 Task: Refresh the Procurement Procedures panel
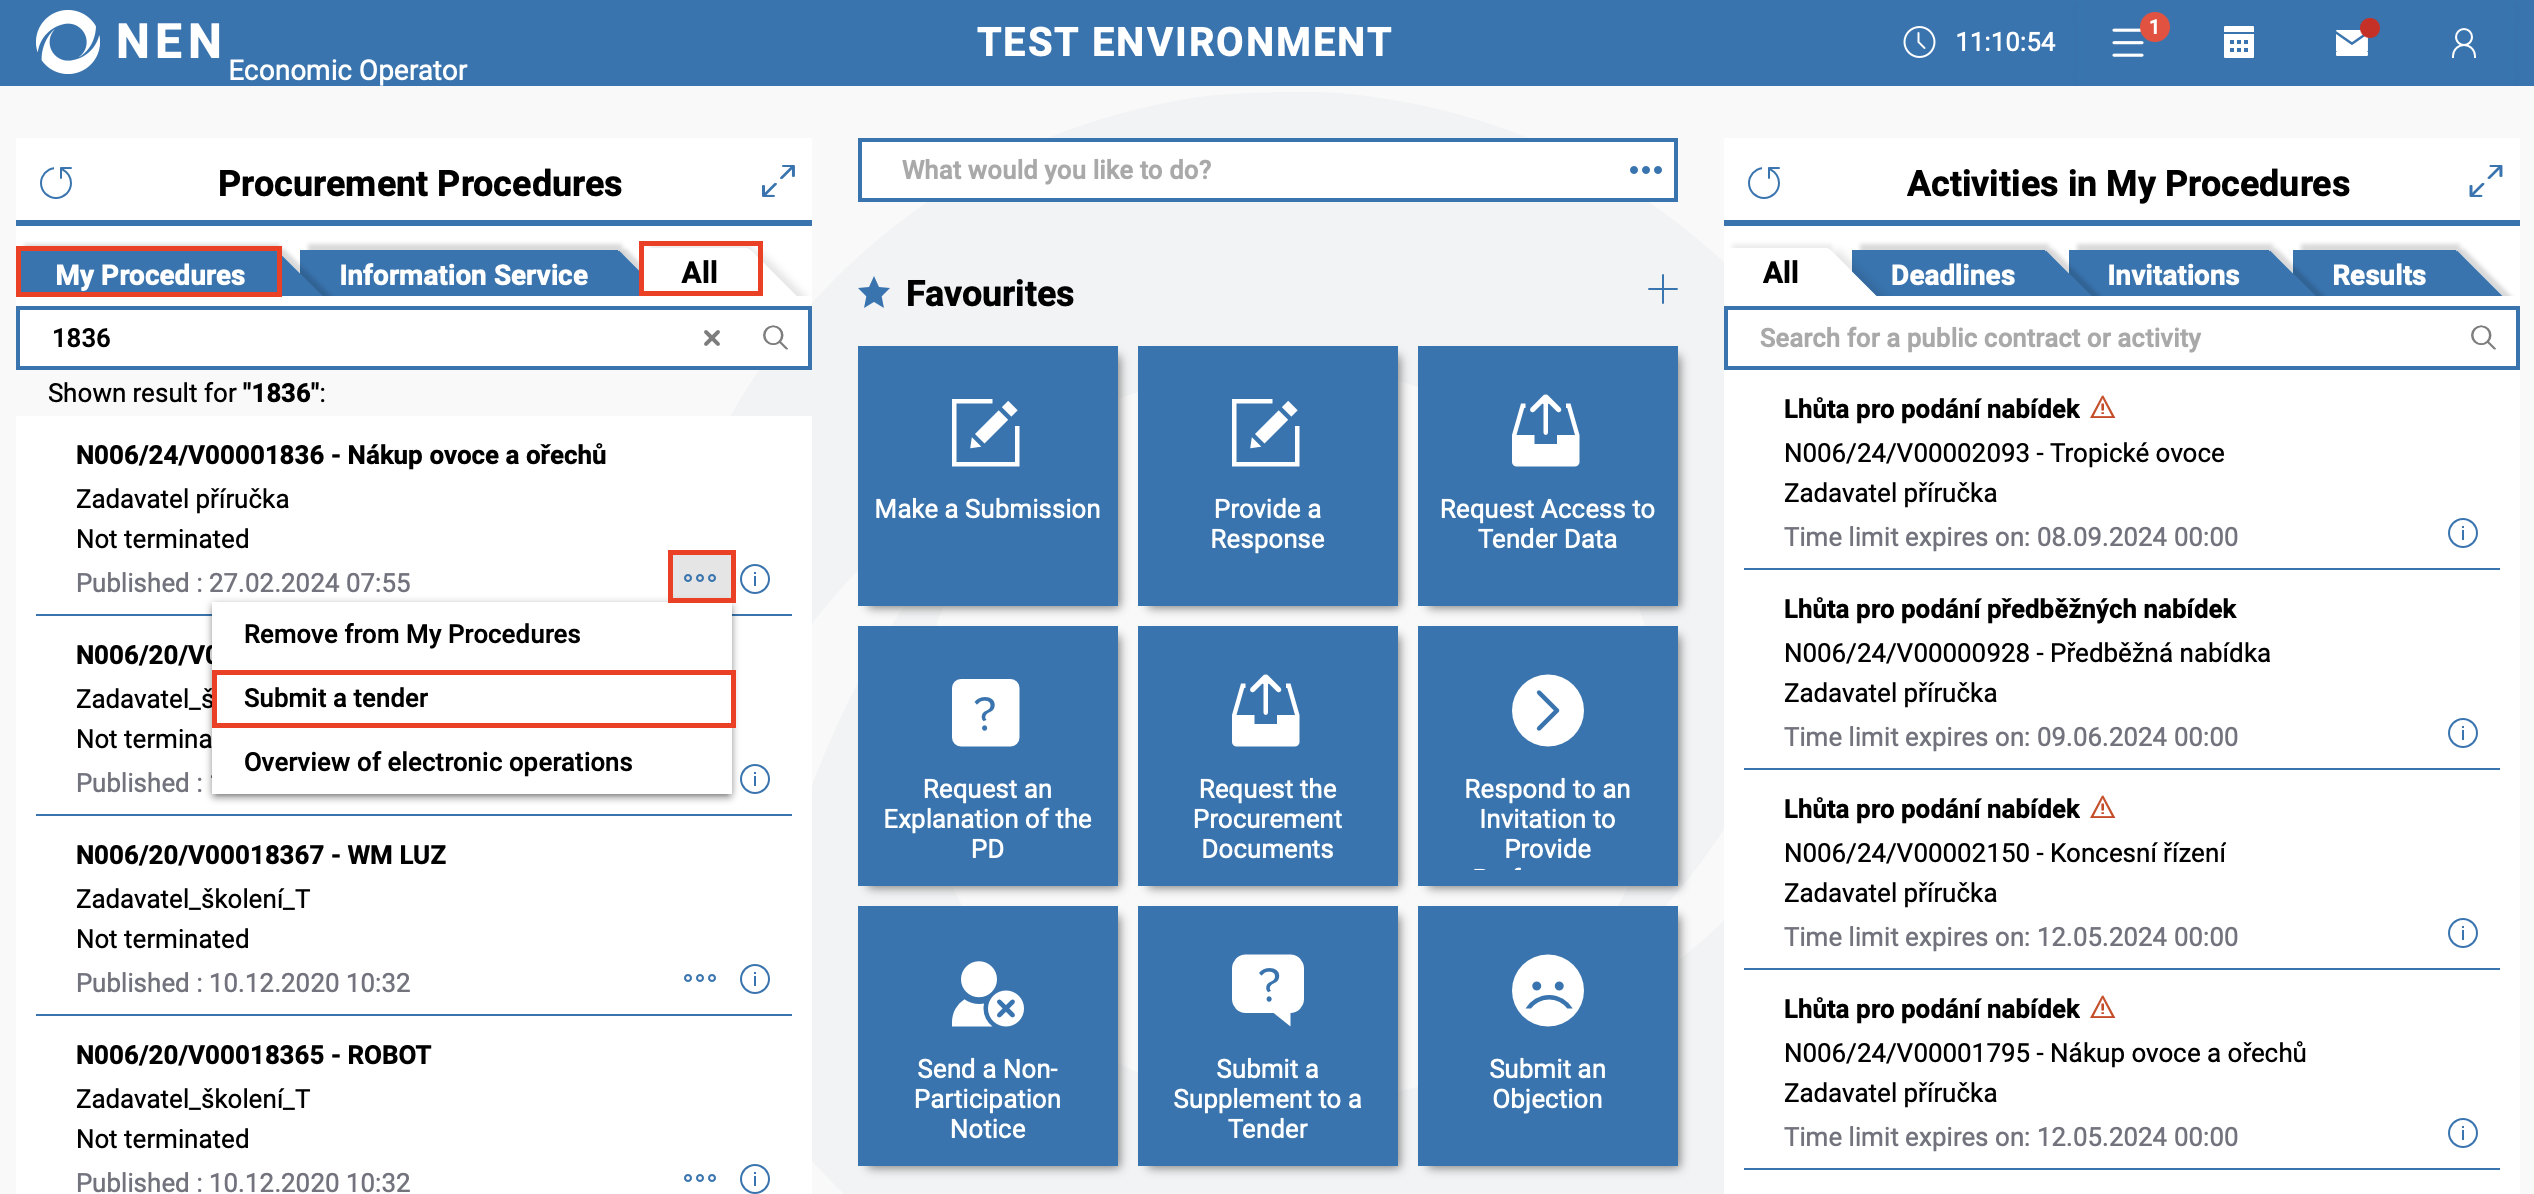(56, 183)
